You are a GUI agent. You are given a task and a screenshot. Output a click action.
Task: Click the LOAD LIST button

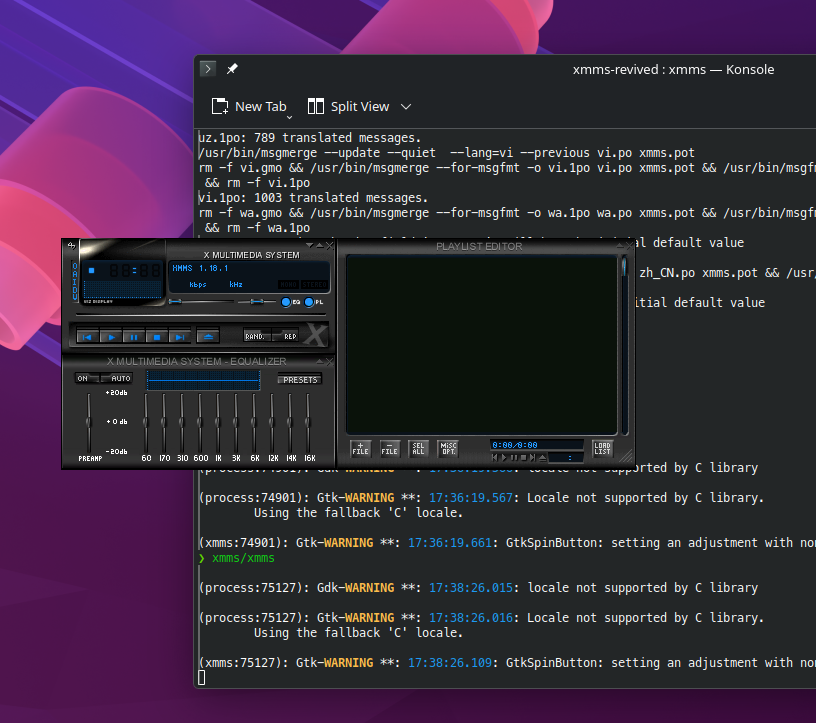(602, 449)
